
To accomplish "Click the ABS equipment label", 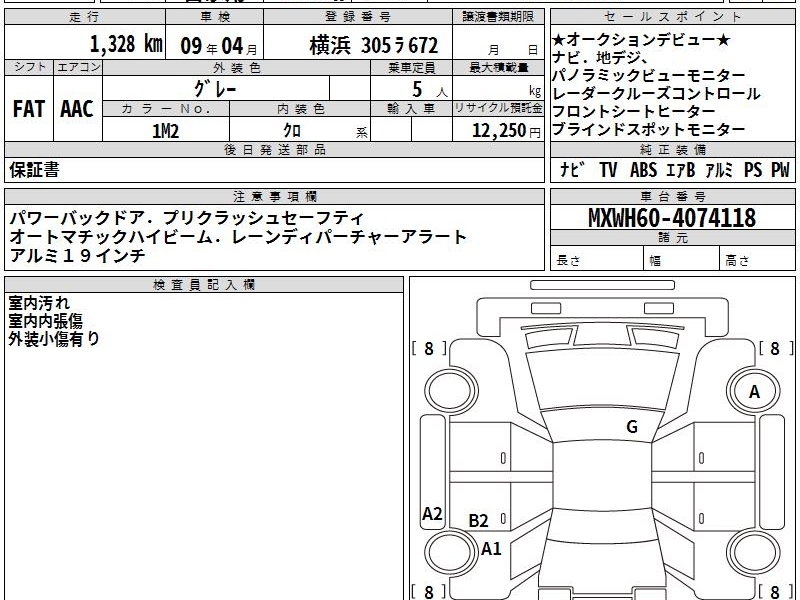I will point(643,170).
